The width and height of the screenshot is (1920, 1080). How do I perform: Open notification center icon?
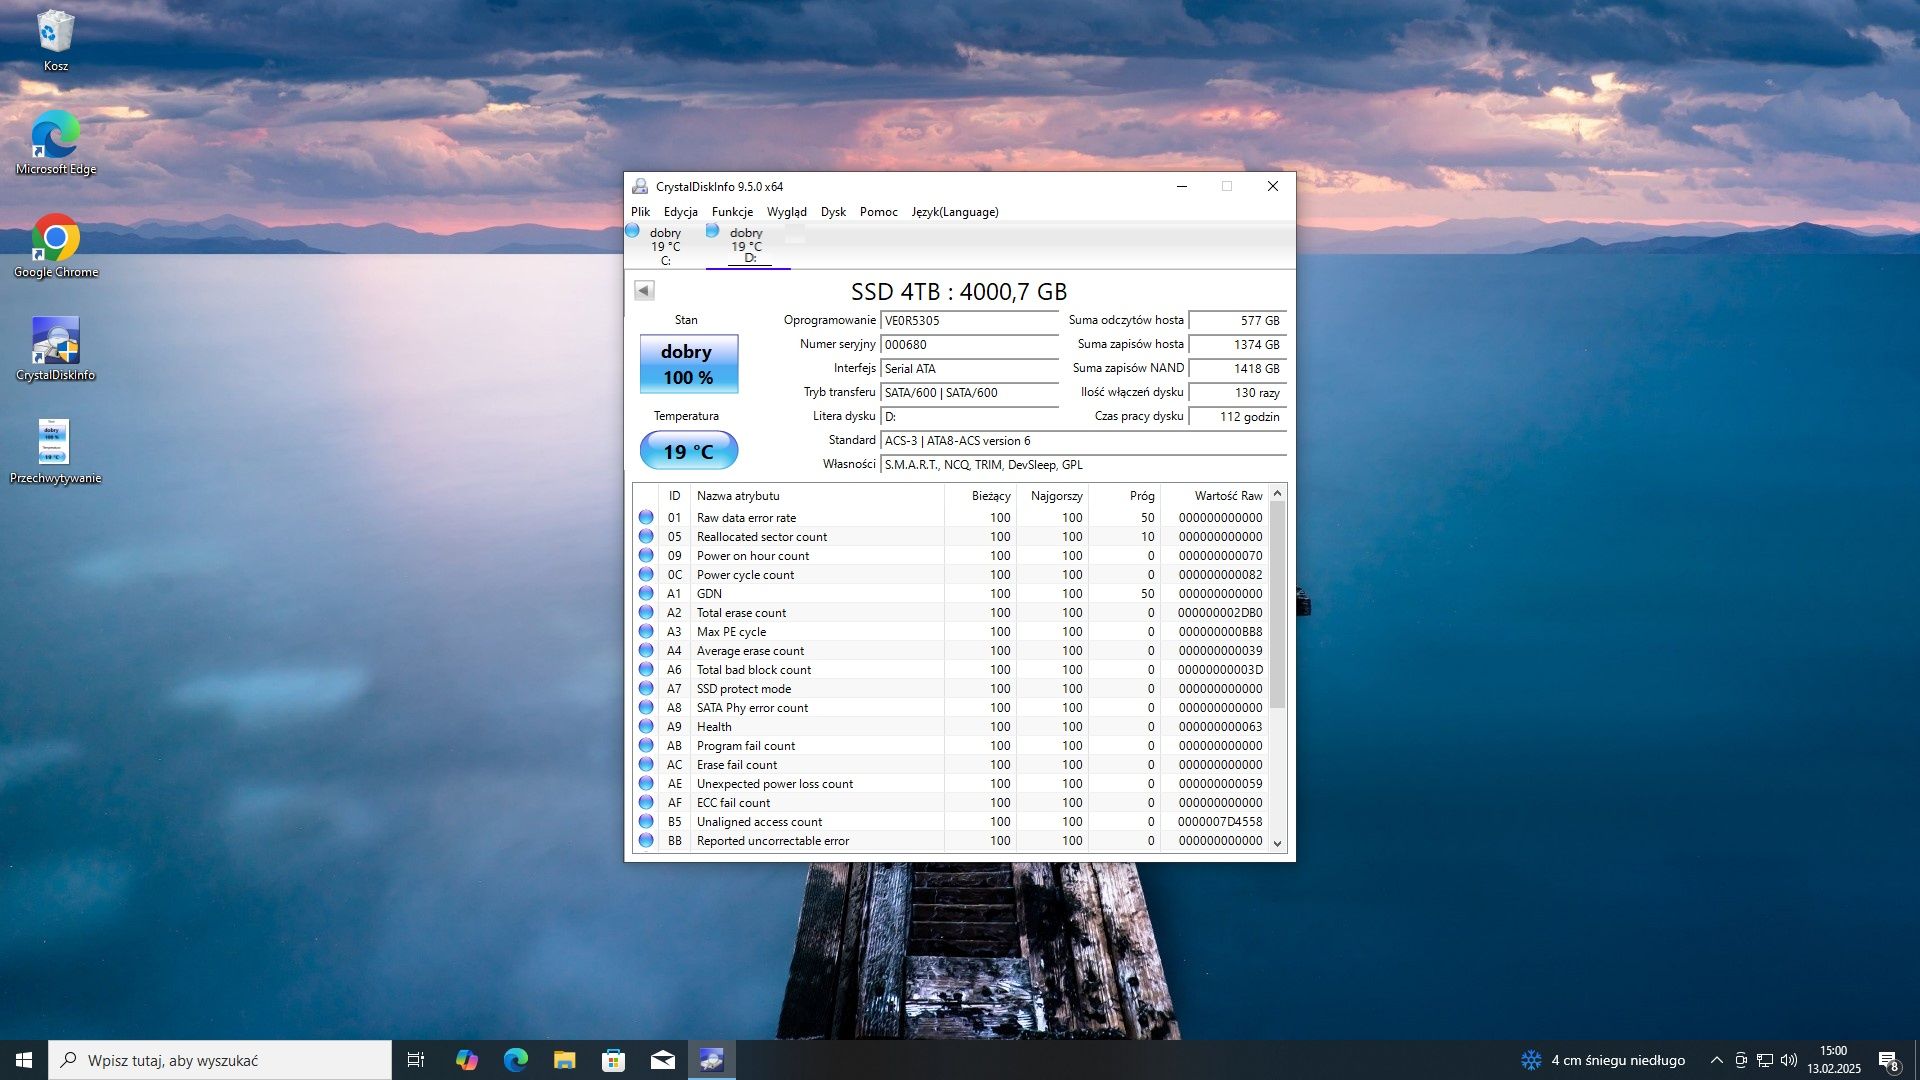tap(1888, 1060)
